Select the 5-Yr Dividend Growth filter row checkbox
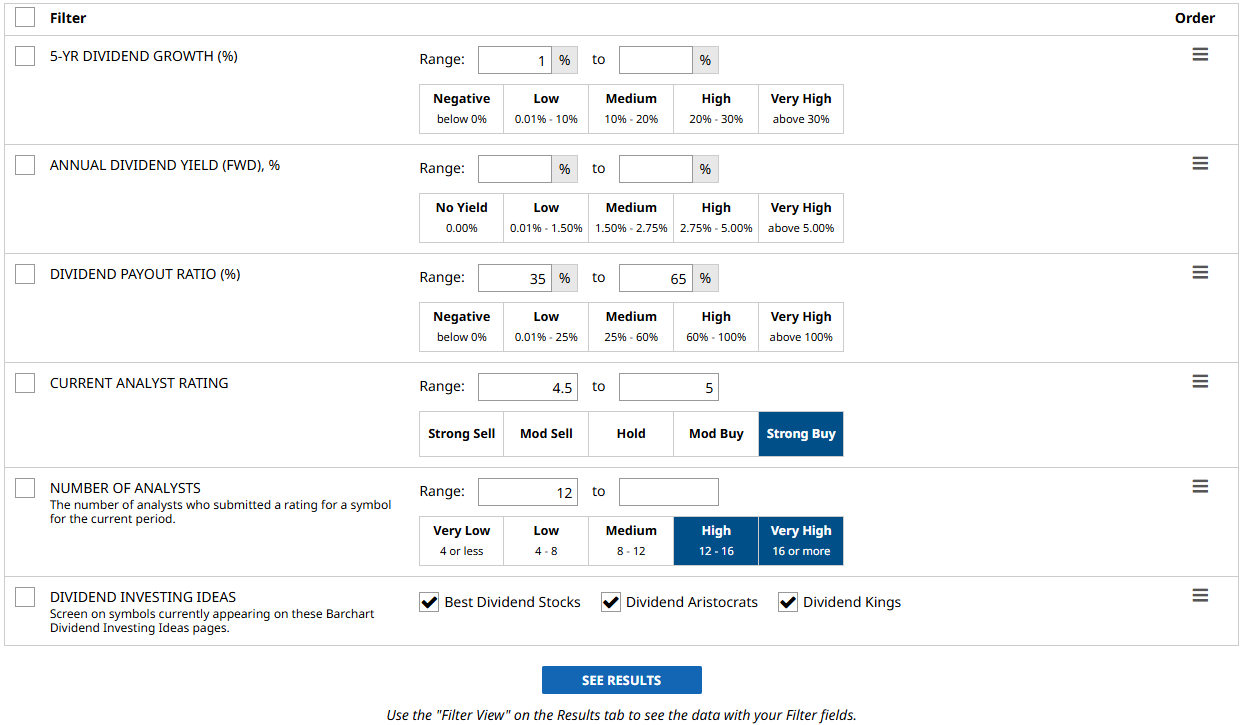The height and width of the screenshot is (725, 1244). tap(25, 57)
